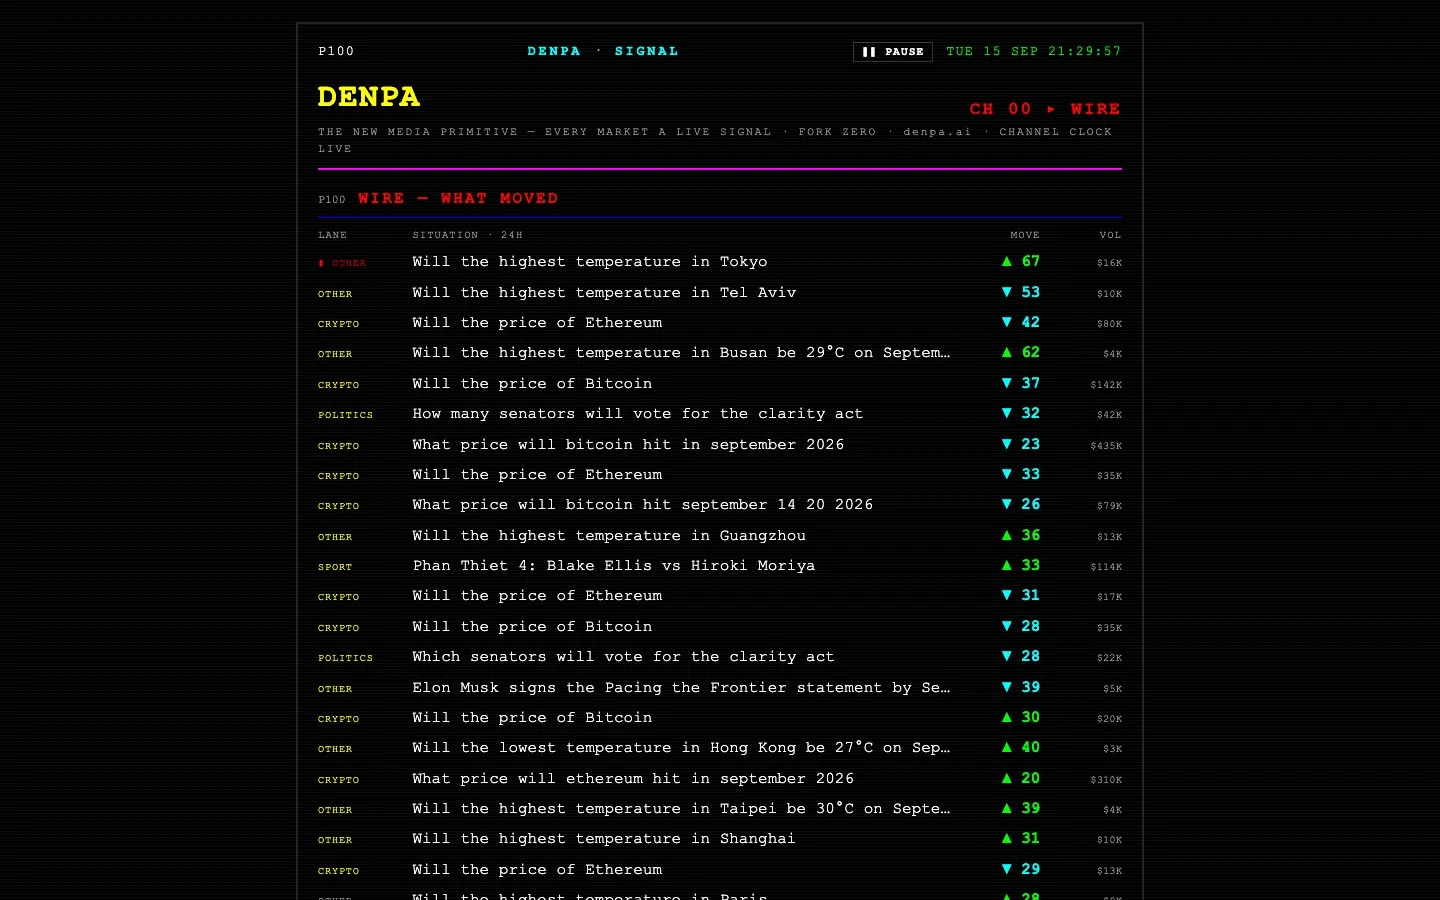Click the MOVE column header

pyautogui.click(x=1025, y=235)
